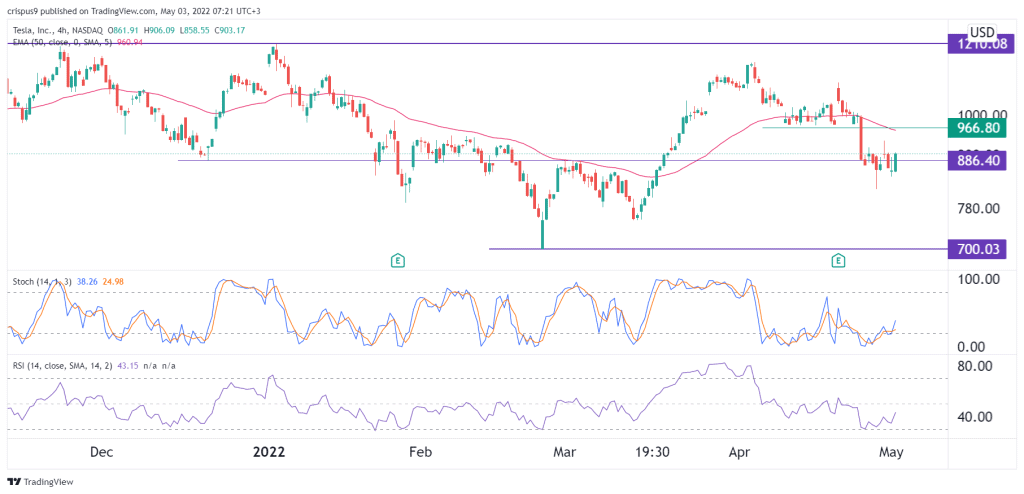Screen dimensions: 1024x494
Task: Select the EMA 50 indicator legend
Action: [80, 33]
